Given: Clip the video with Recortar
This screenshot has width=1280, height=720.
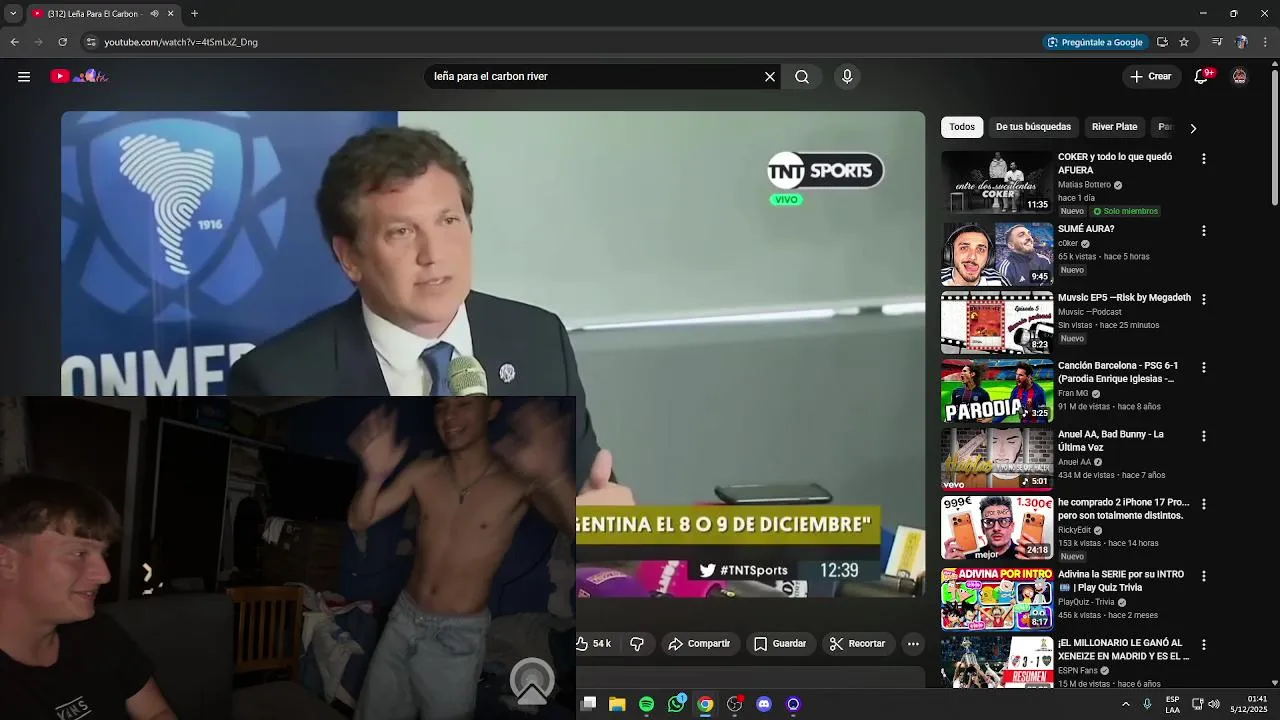Looking at the screenshot, I should [858, 644].
